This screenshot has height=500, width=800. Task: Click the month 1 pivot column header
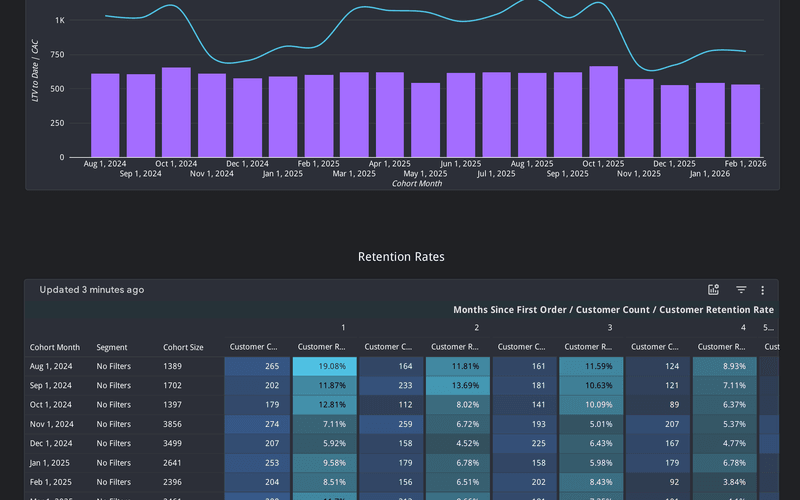click(343, 327)
